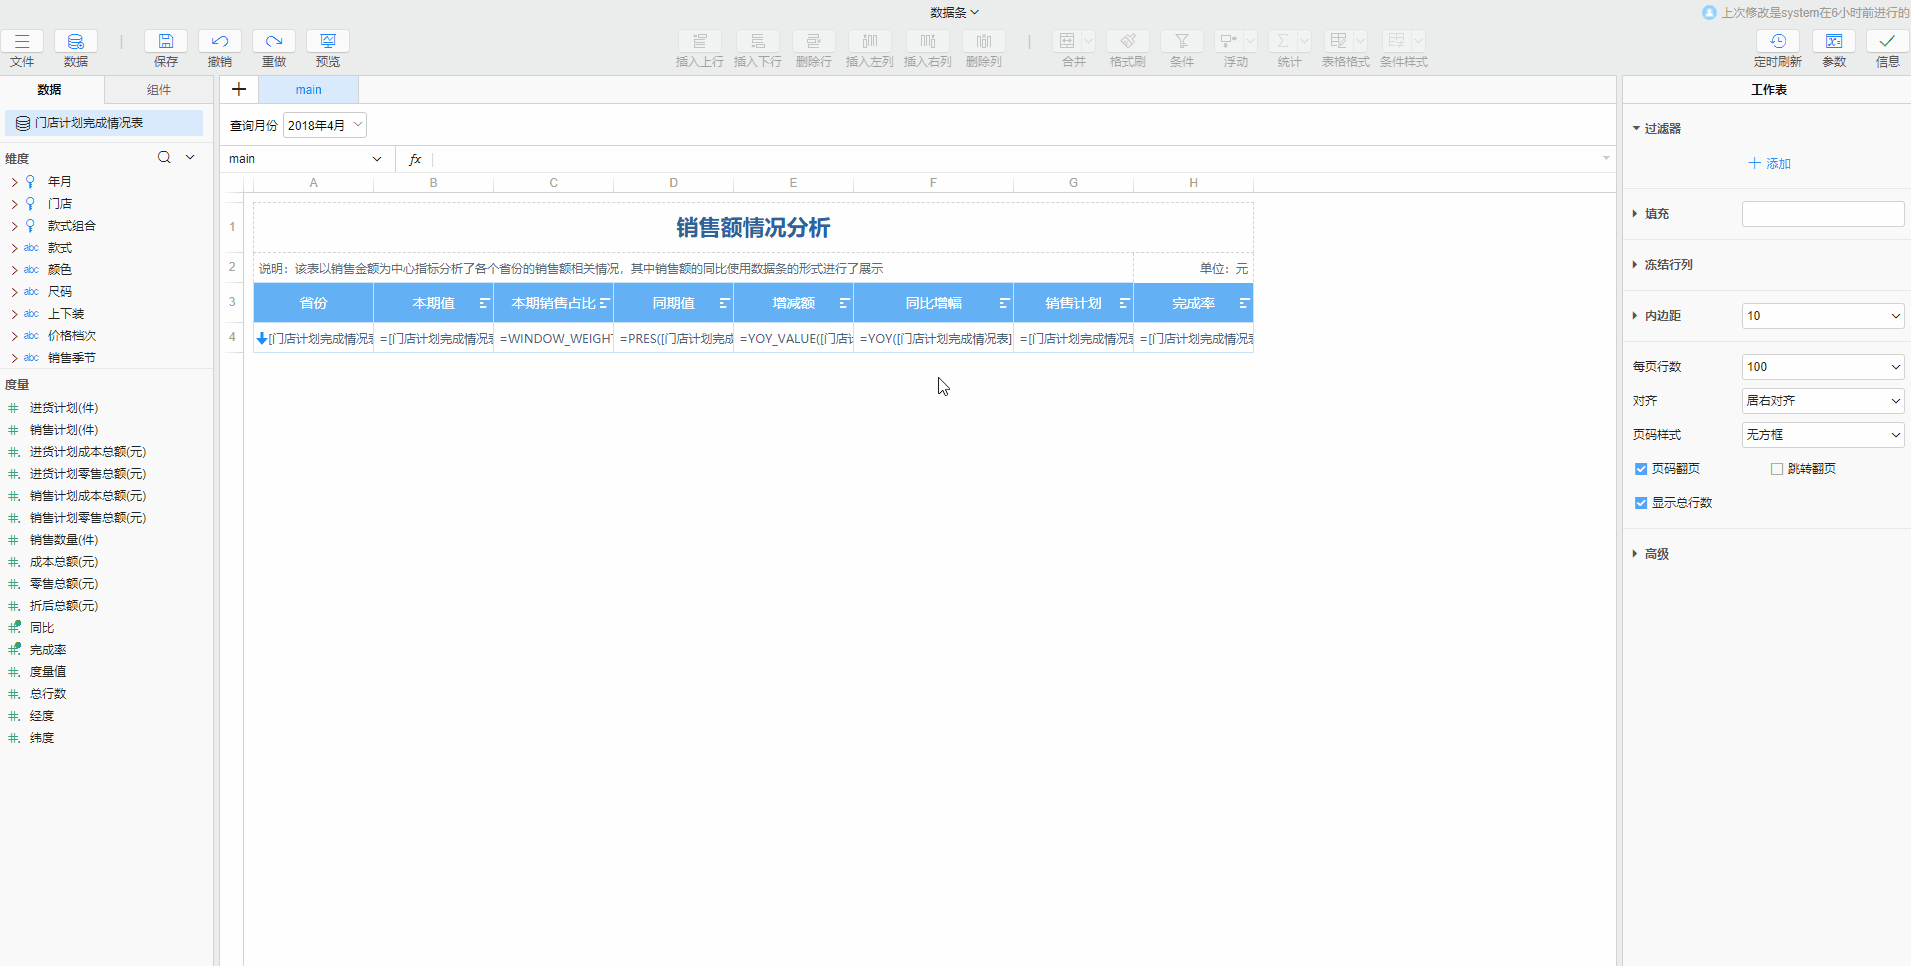
Task: Switch to the 组件 tab
Action: click(x=159, y=90)
